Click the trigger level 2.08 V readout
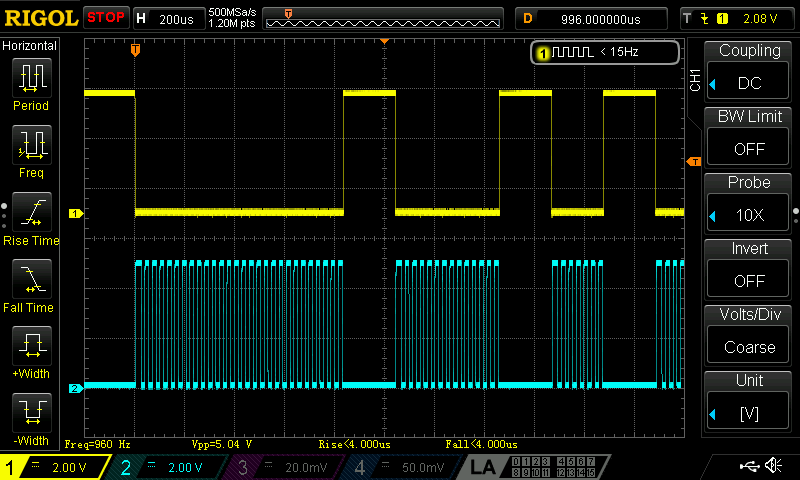The image size is (800, 480). tap(760, 19)
